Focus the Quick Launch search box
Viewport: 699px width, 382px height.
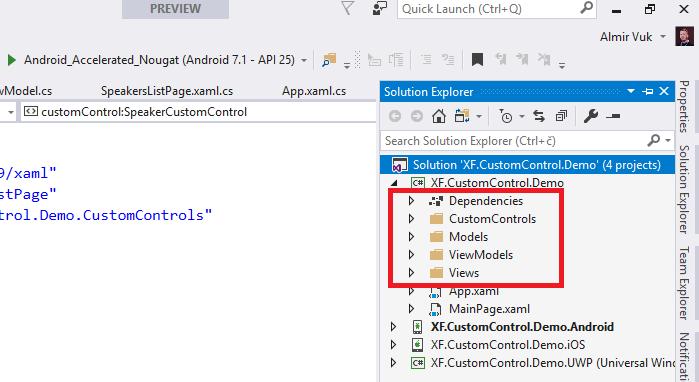coord(497,9)
